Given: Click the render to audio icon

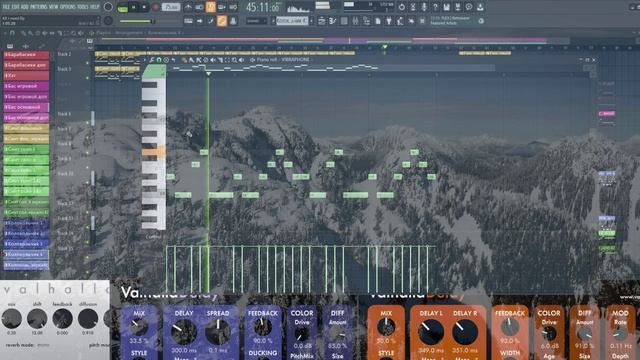Looking at the screenshot, I should coord(458,7).
